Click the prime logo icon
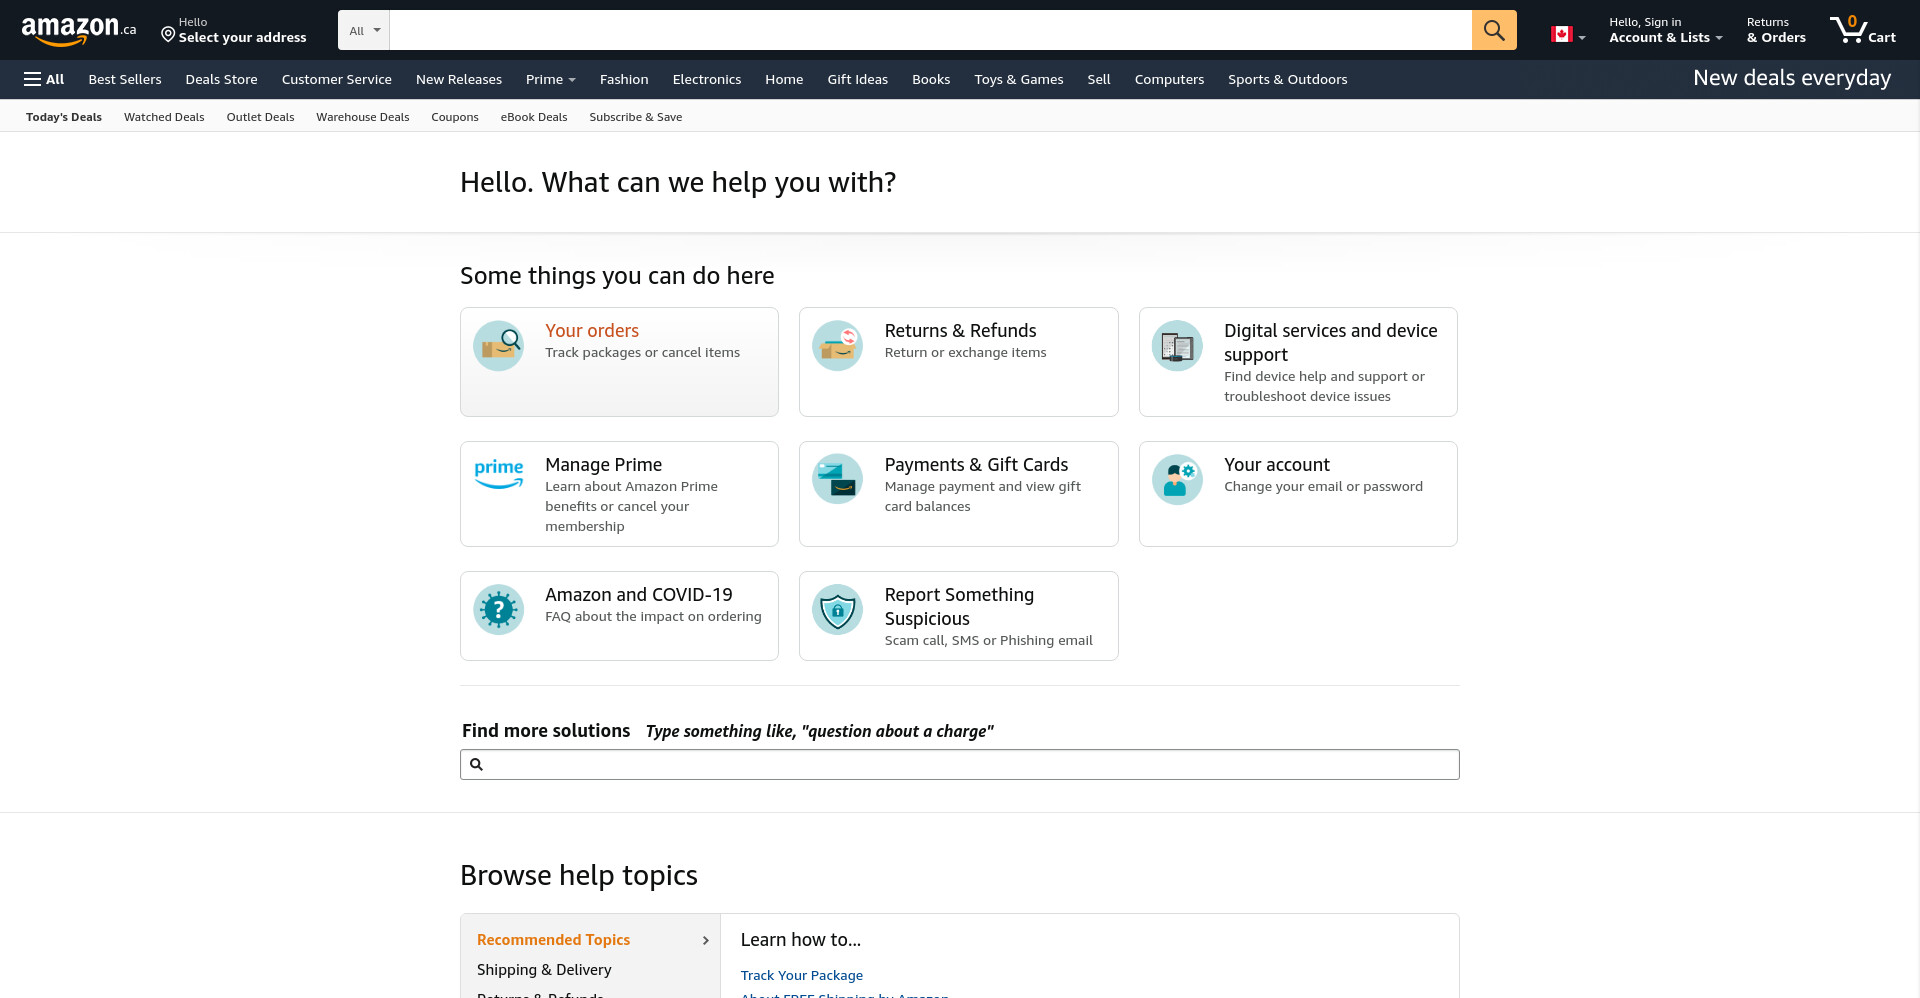 pos(498,474)
